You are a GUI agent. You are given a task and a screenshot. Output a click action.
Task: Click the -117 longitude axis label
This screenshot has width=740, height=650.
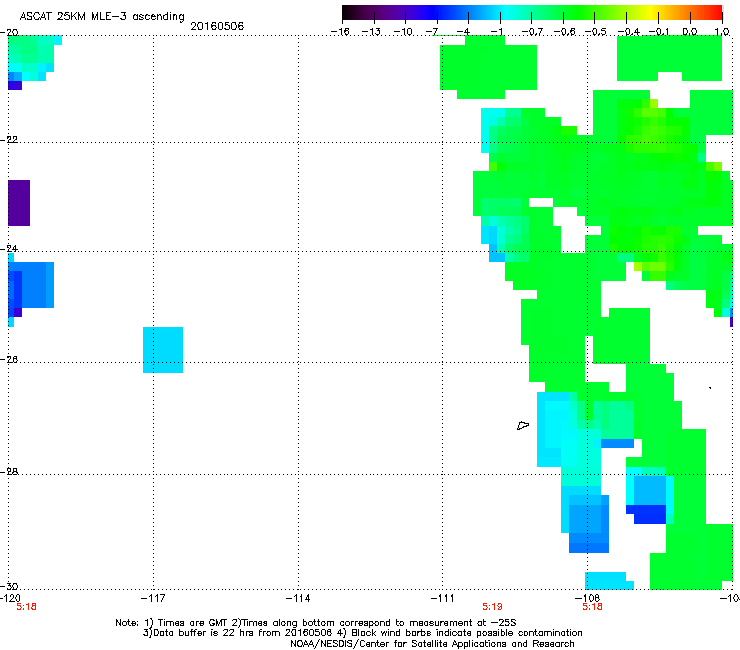(153, 598)
